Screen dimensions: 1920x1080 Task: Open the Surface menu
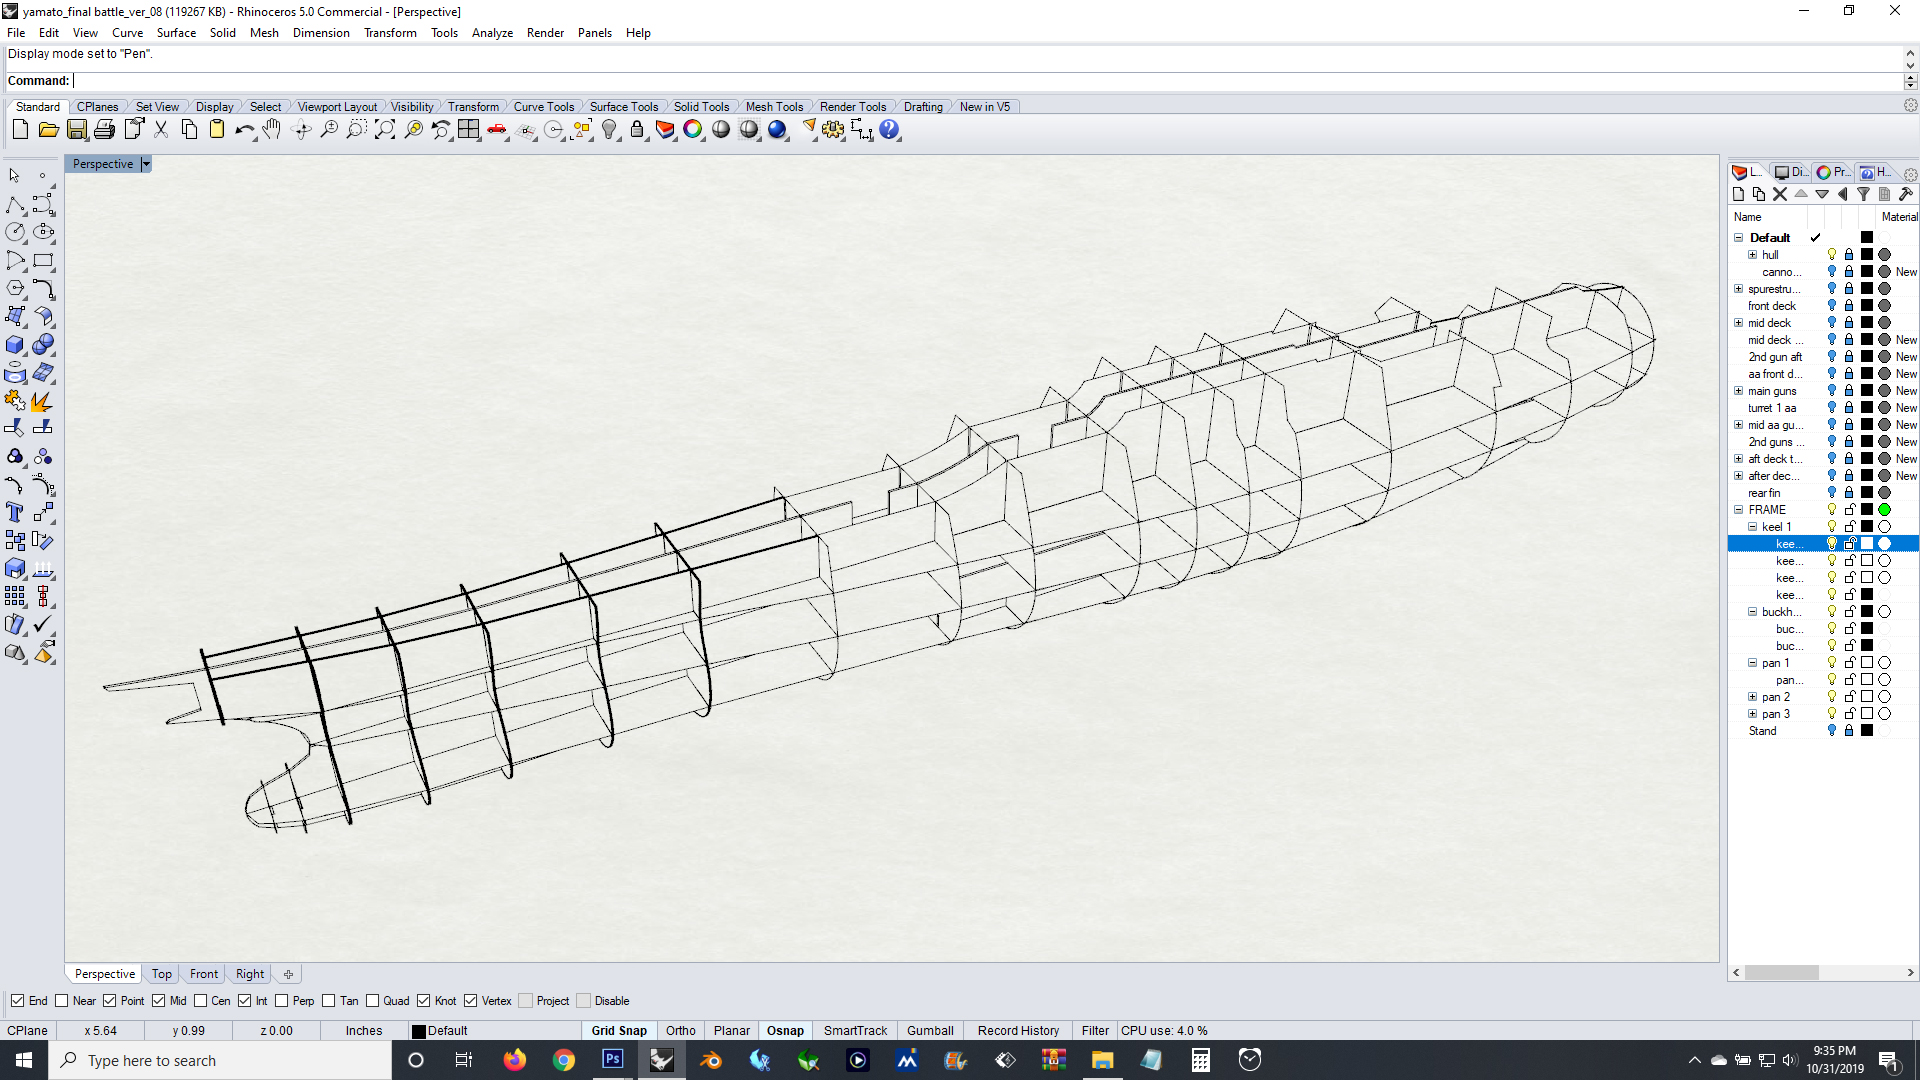click(x=176, y=33)
